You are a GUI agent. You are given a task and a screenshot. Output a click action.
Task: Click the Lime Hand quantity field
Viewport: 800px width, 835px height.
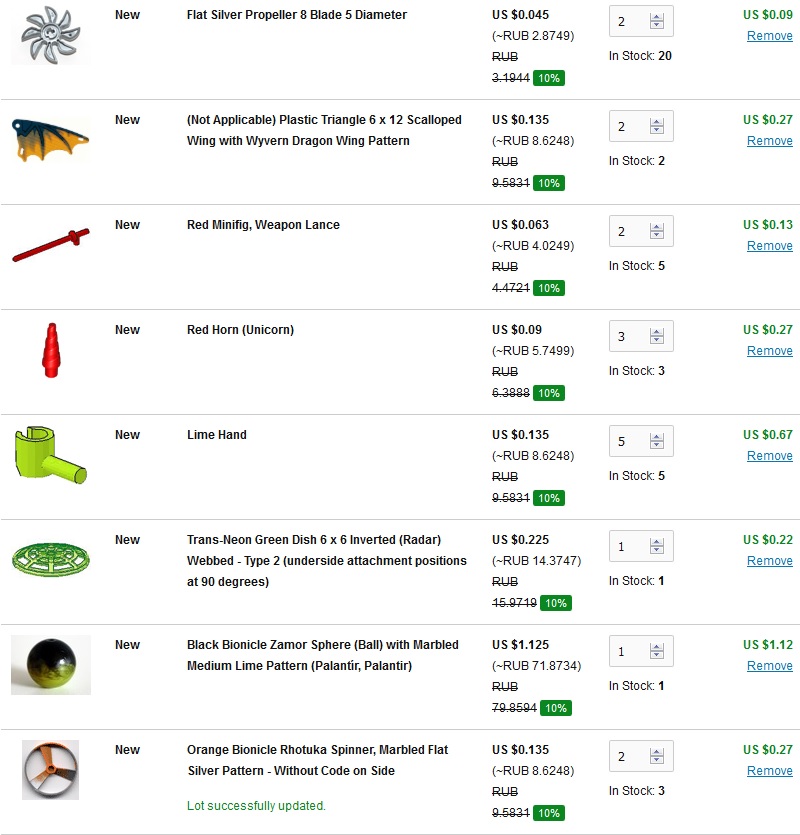click(629, 441)
